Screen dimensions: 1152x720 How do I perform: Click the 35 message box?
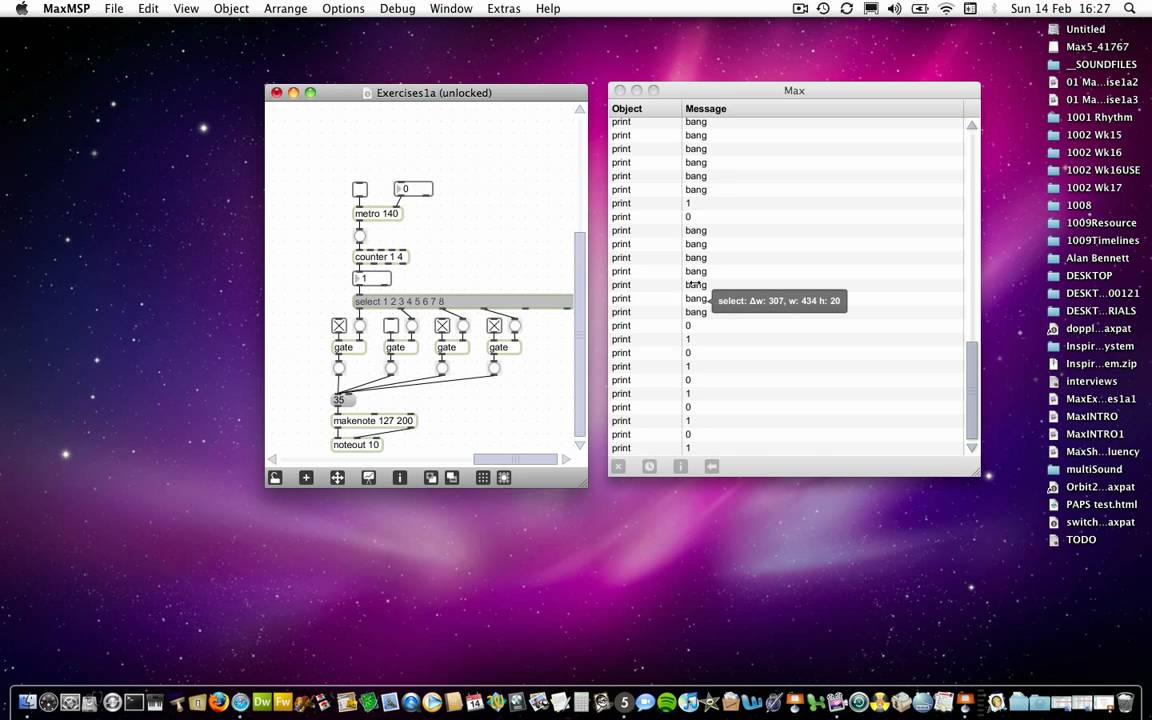tap(343, 400)
